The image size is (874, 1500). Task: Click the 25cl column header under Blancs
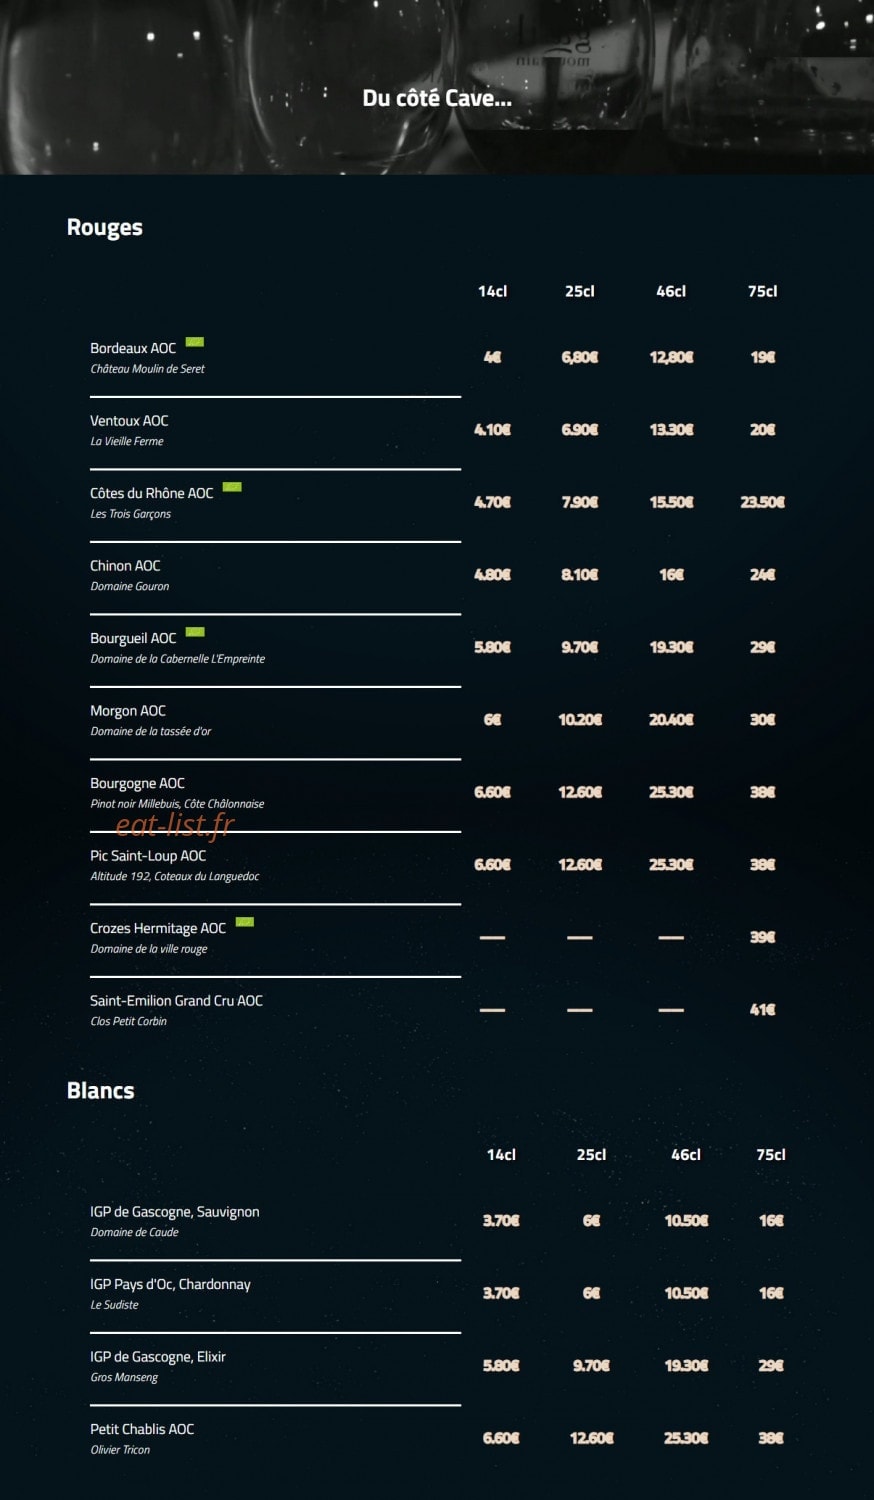point(591,1154)
